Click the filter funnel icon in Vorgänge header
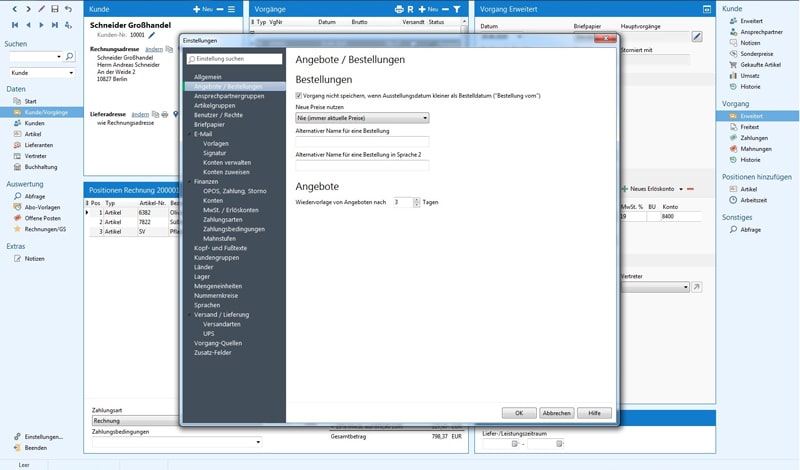The height and width of the screenshot is (470, 800). click(456, 9)
